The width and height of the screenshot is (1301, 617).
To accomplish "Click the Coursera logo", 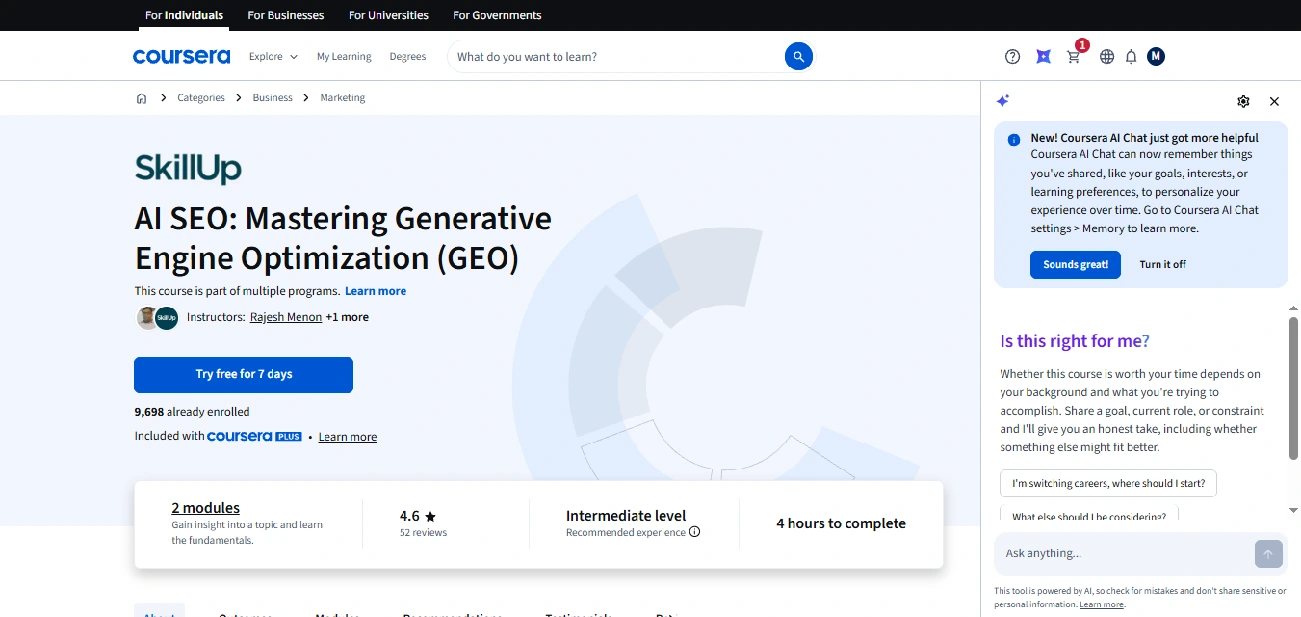I will point(181,56).
